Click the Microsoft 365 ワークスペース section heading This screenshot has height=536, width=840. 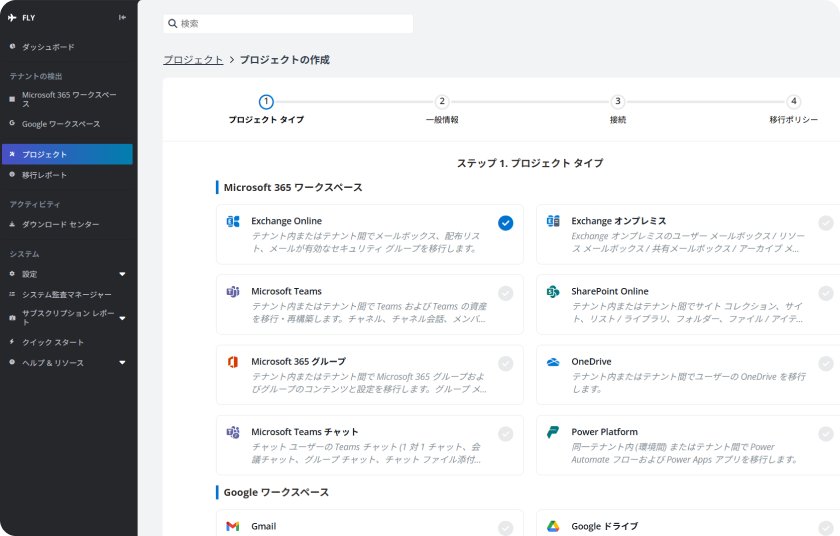(x=293, y=188)
